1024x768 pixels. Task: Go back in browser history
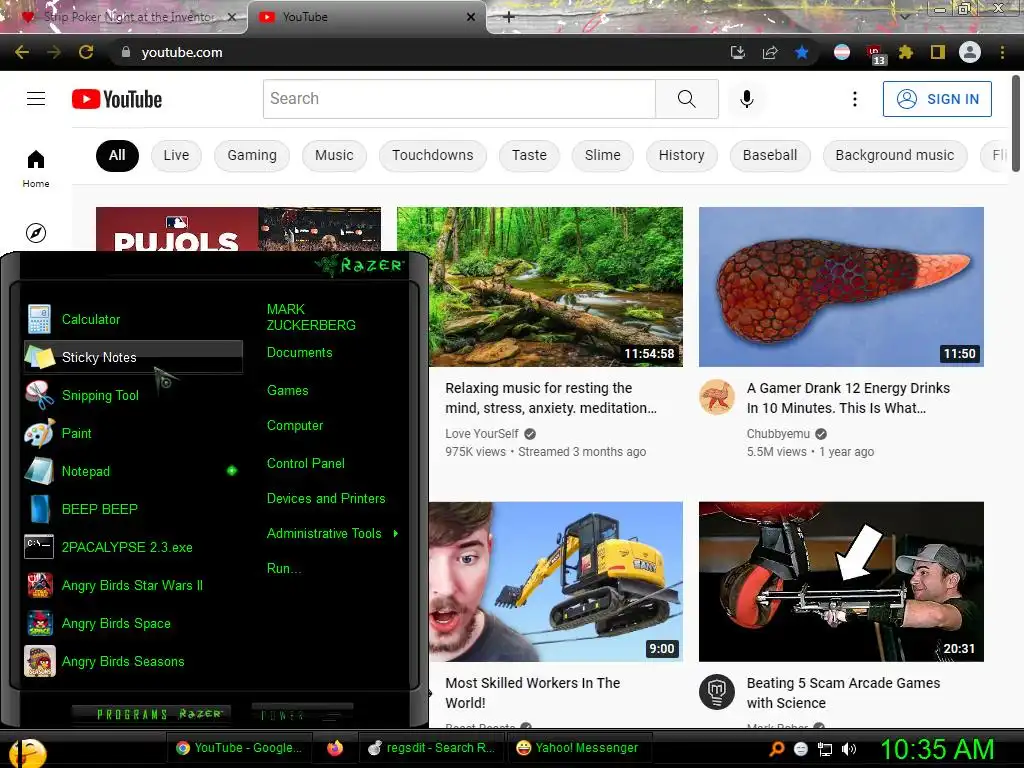22,52
